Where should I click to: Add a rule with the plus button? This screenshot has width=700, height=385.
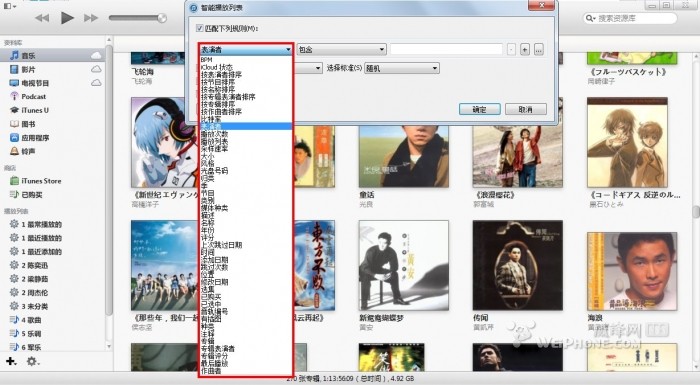point(525,50)
